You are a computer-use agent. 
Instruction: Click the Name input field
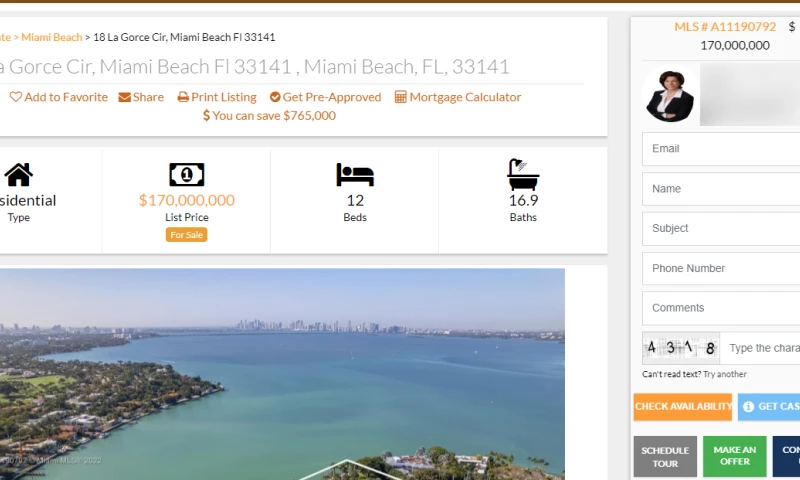pos(721,189)
